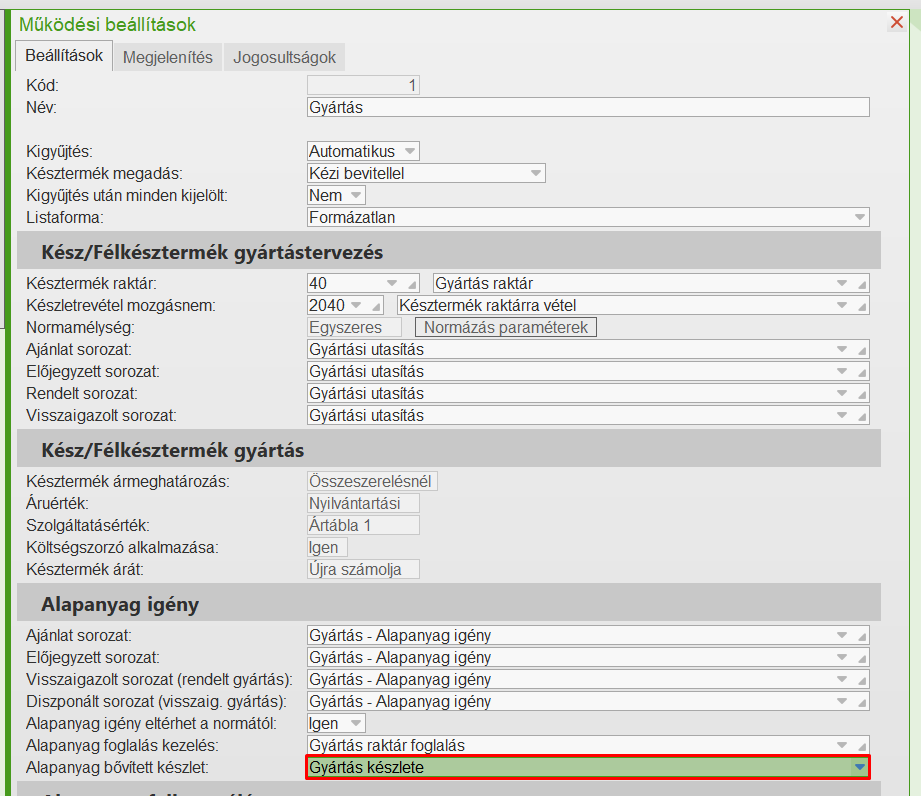Open the Jogosultságok tab

coord(284,57)
